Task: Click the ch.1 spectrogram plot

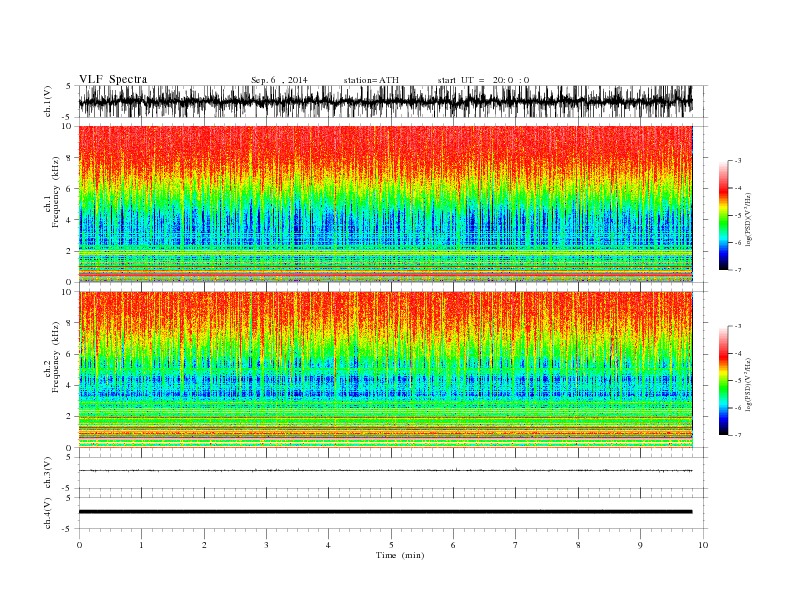Action: tap(385, 203)
